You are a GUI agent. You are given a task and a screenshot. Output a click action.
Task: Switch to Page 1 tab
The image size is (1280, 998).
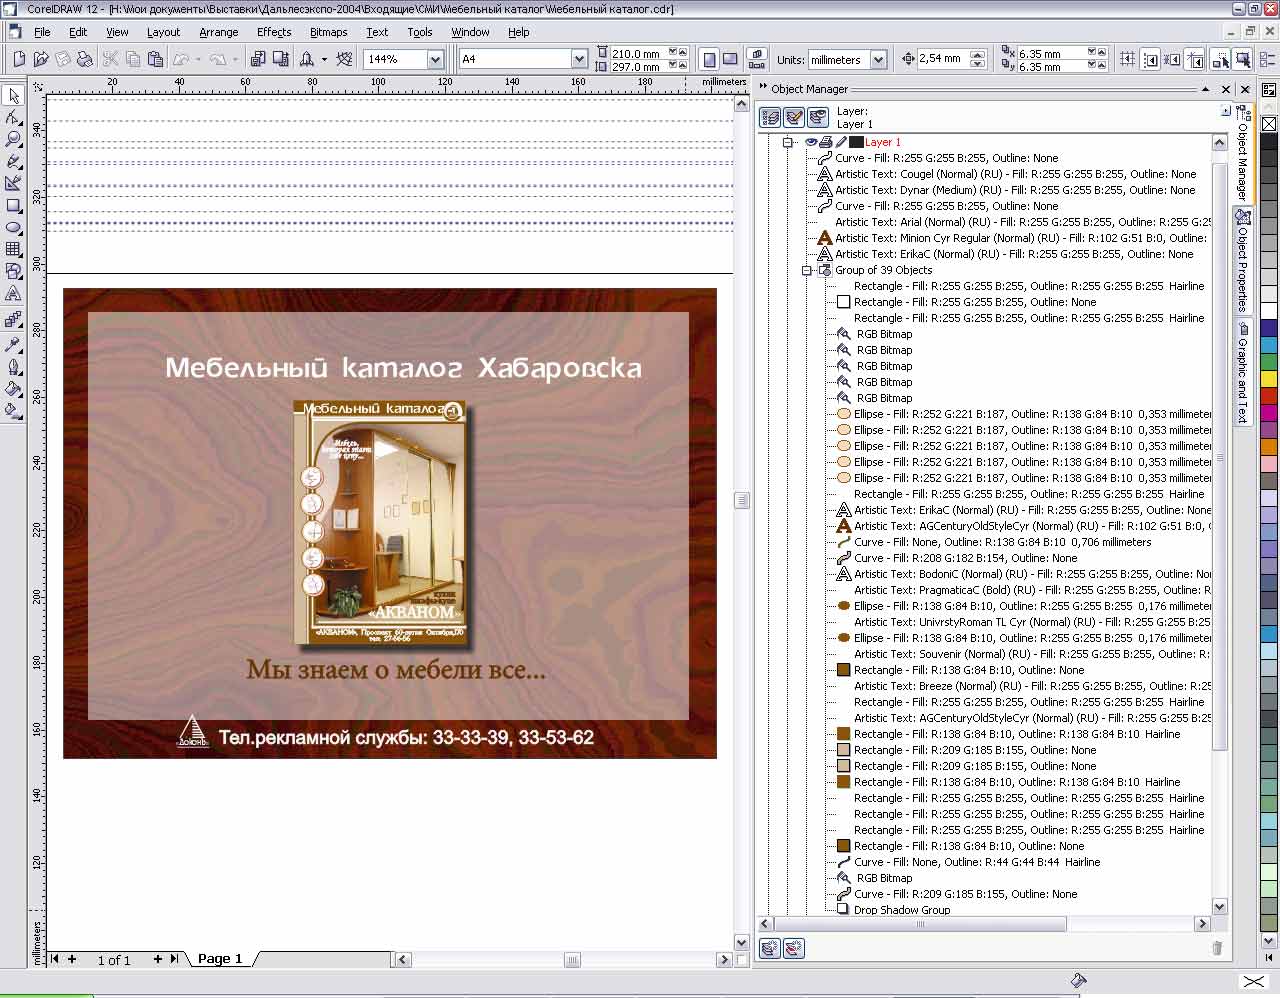pyautogui.click(x=220, y=958)
